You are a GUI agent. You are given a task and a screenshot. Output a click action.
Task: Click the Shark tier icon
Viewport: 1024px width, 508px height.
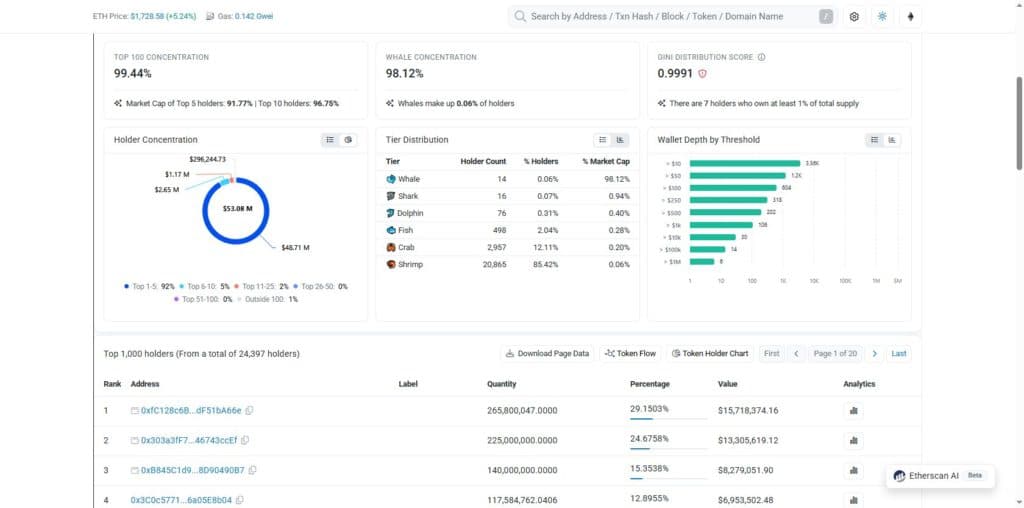391,196
